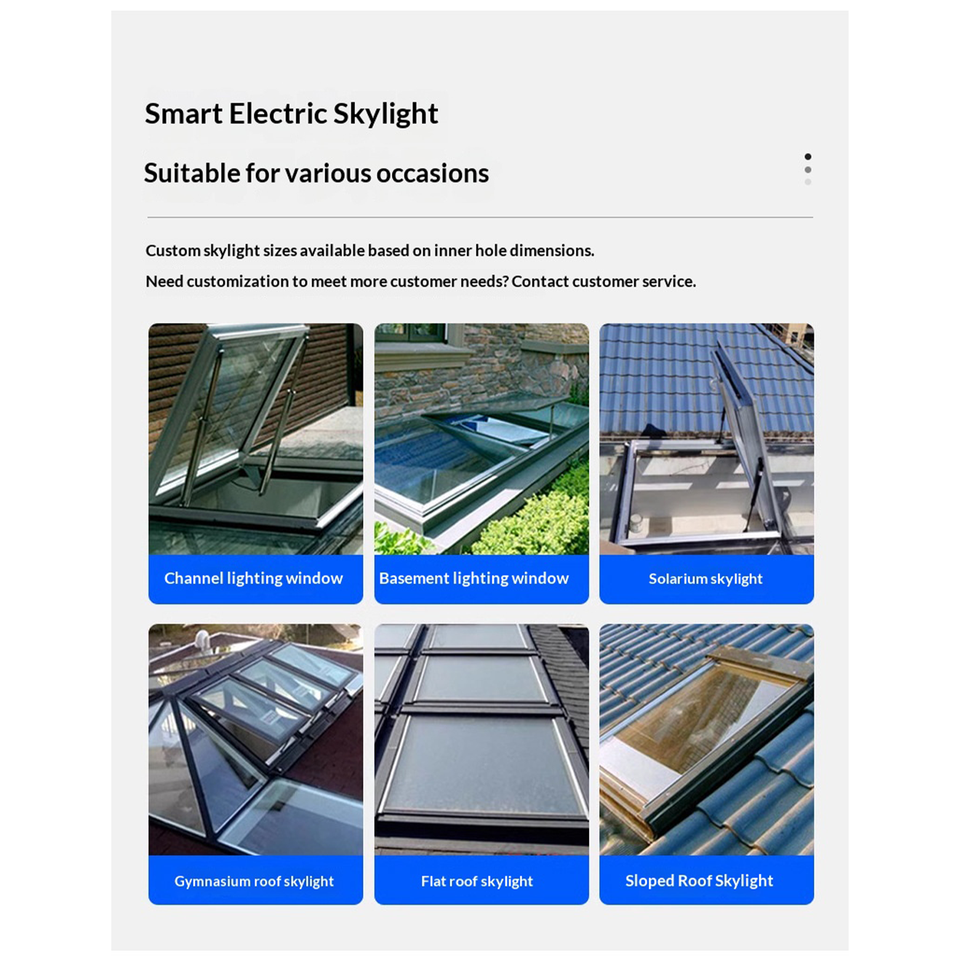Open the Flat roof skylight photo
Viewport: 960px width, 960px height.
[x=481, y=740]
